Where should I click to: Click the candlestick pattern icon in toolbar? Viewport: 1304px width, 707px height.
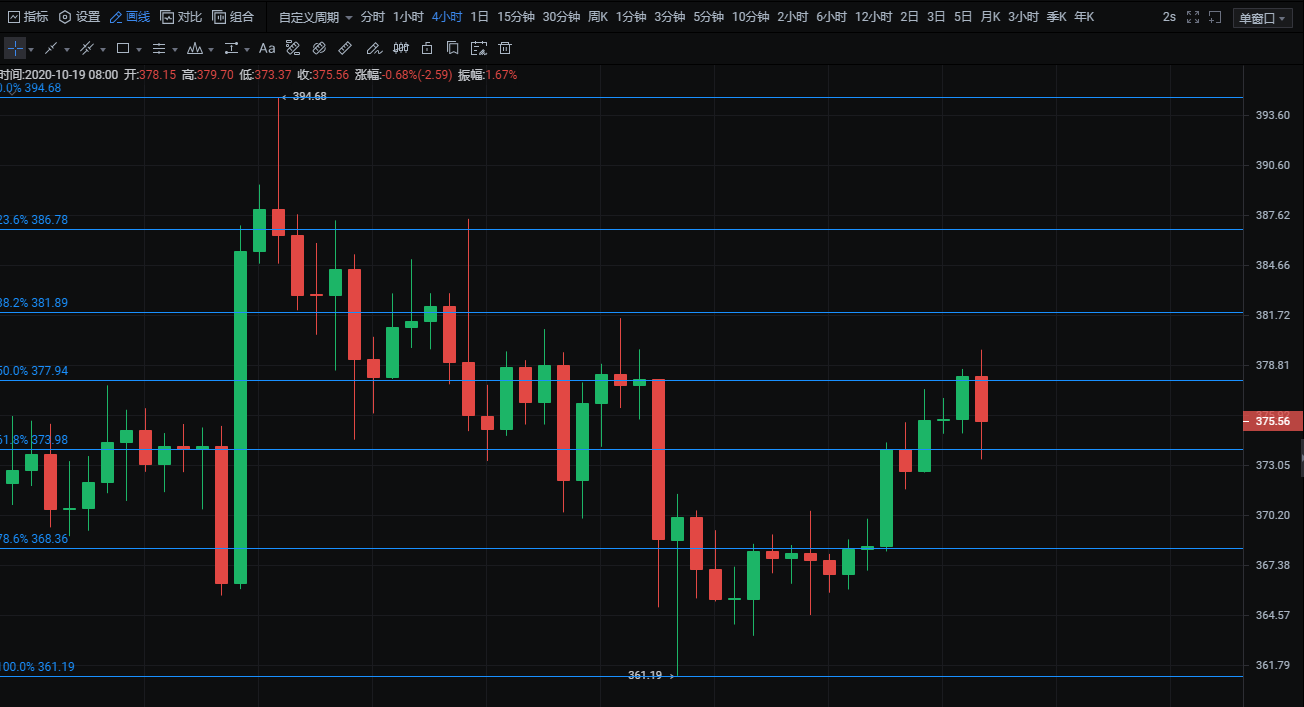(x=401, y=48)
